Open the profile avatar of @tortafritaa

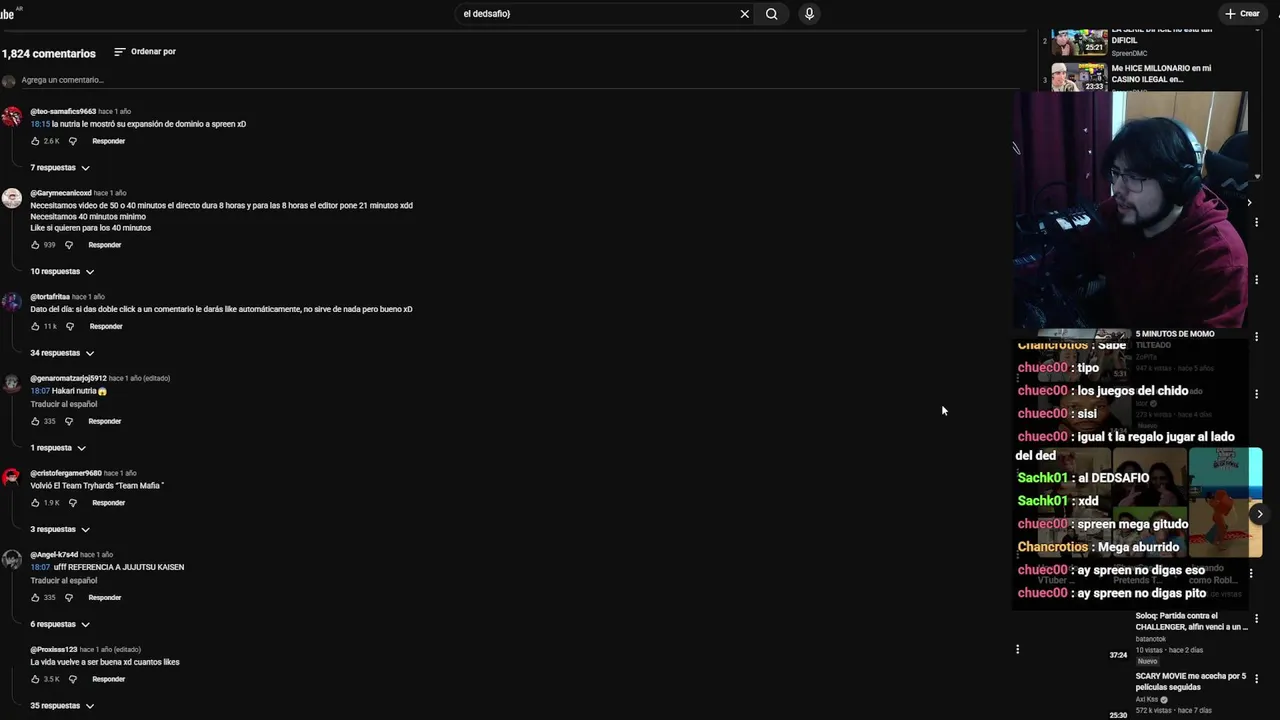(x=11, y=303)
